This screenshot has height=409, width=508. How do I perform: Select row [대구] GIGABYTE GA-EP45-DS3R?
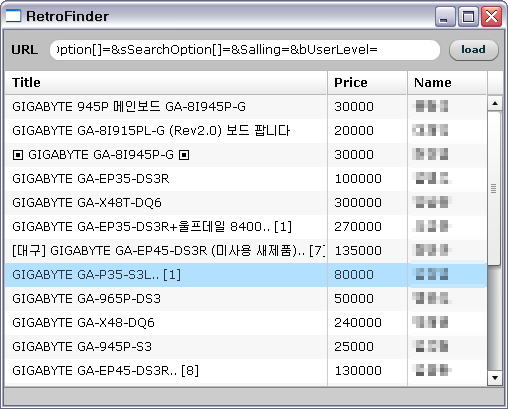point(246,251)
